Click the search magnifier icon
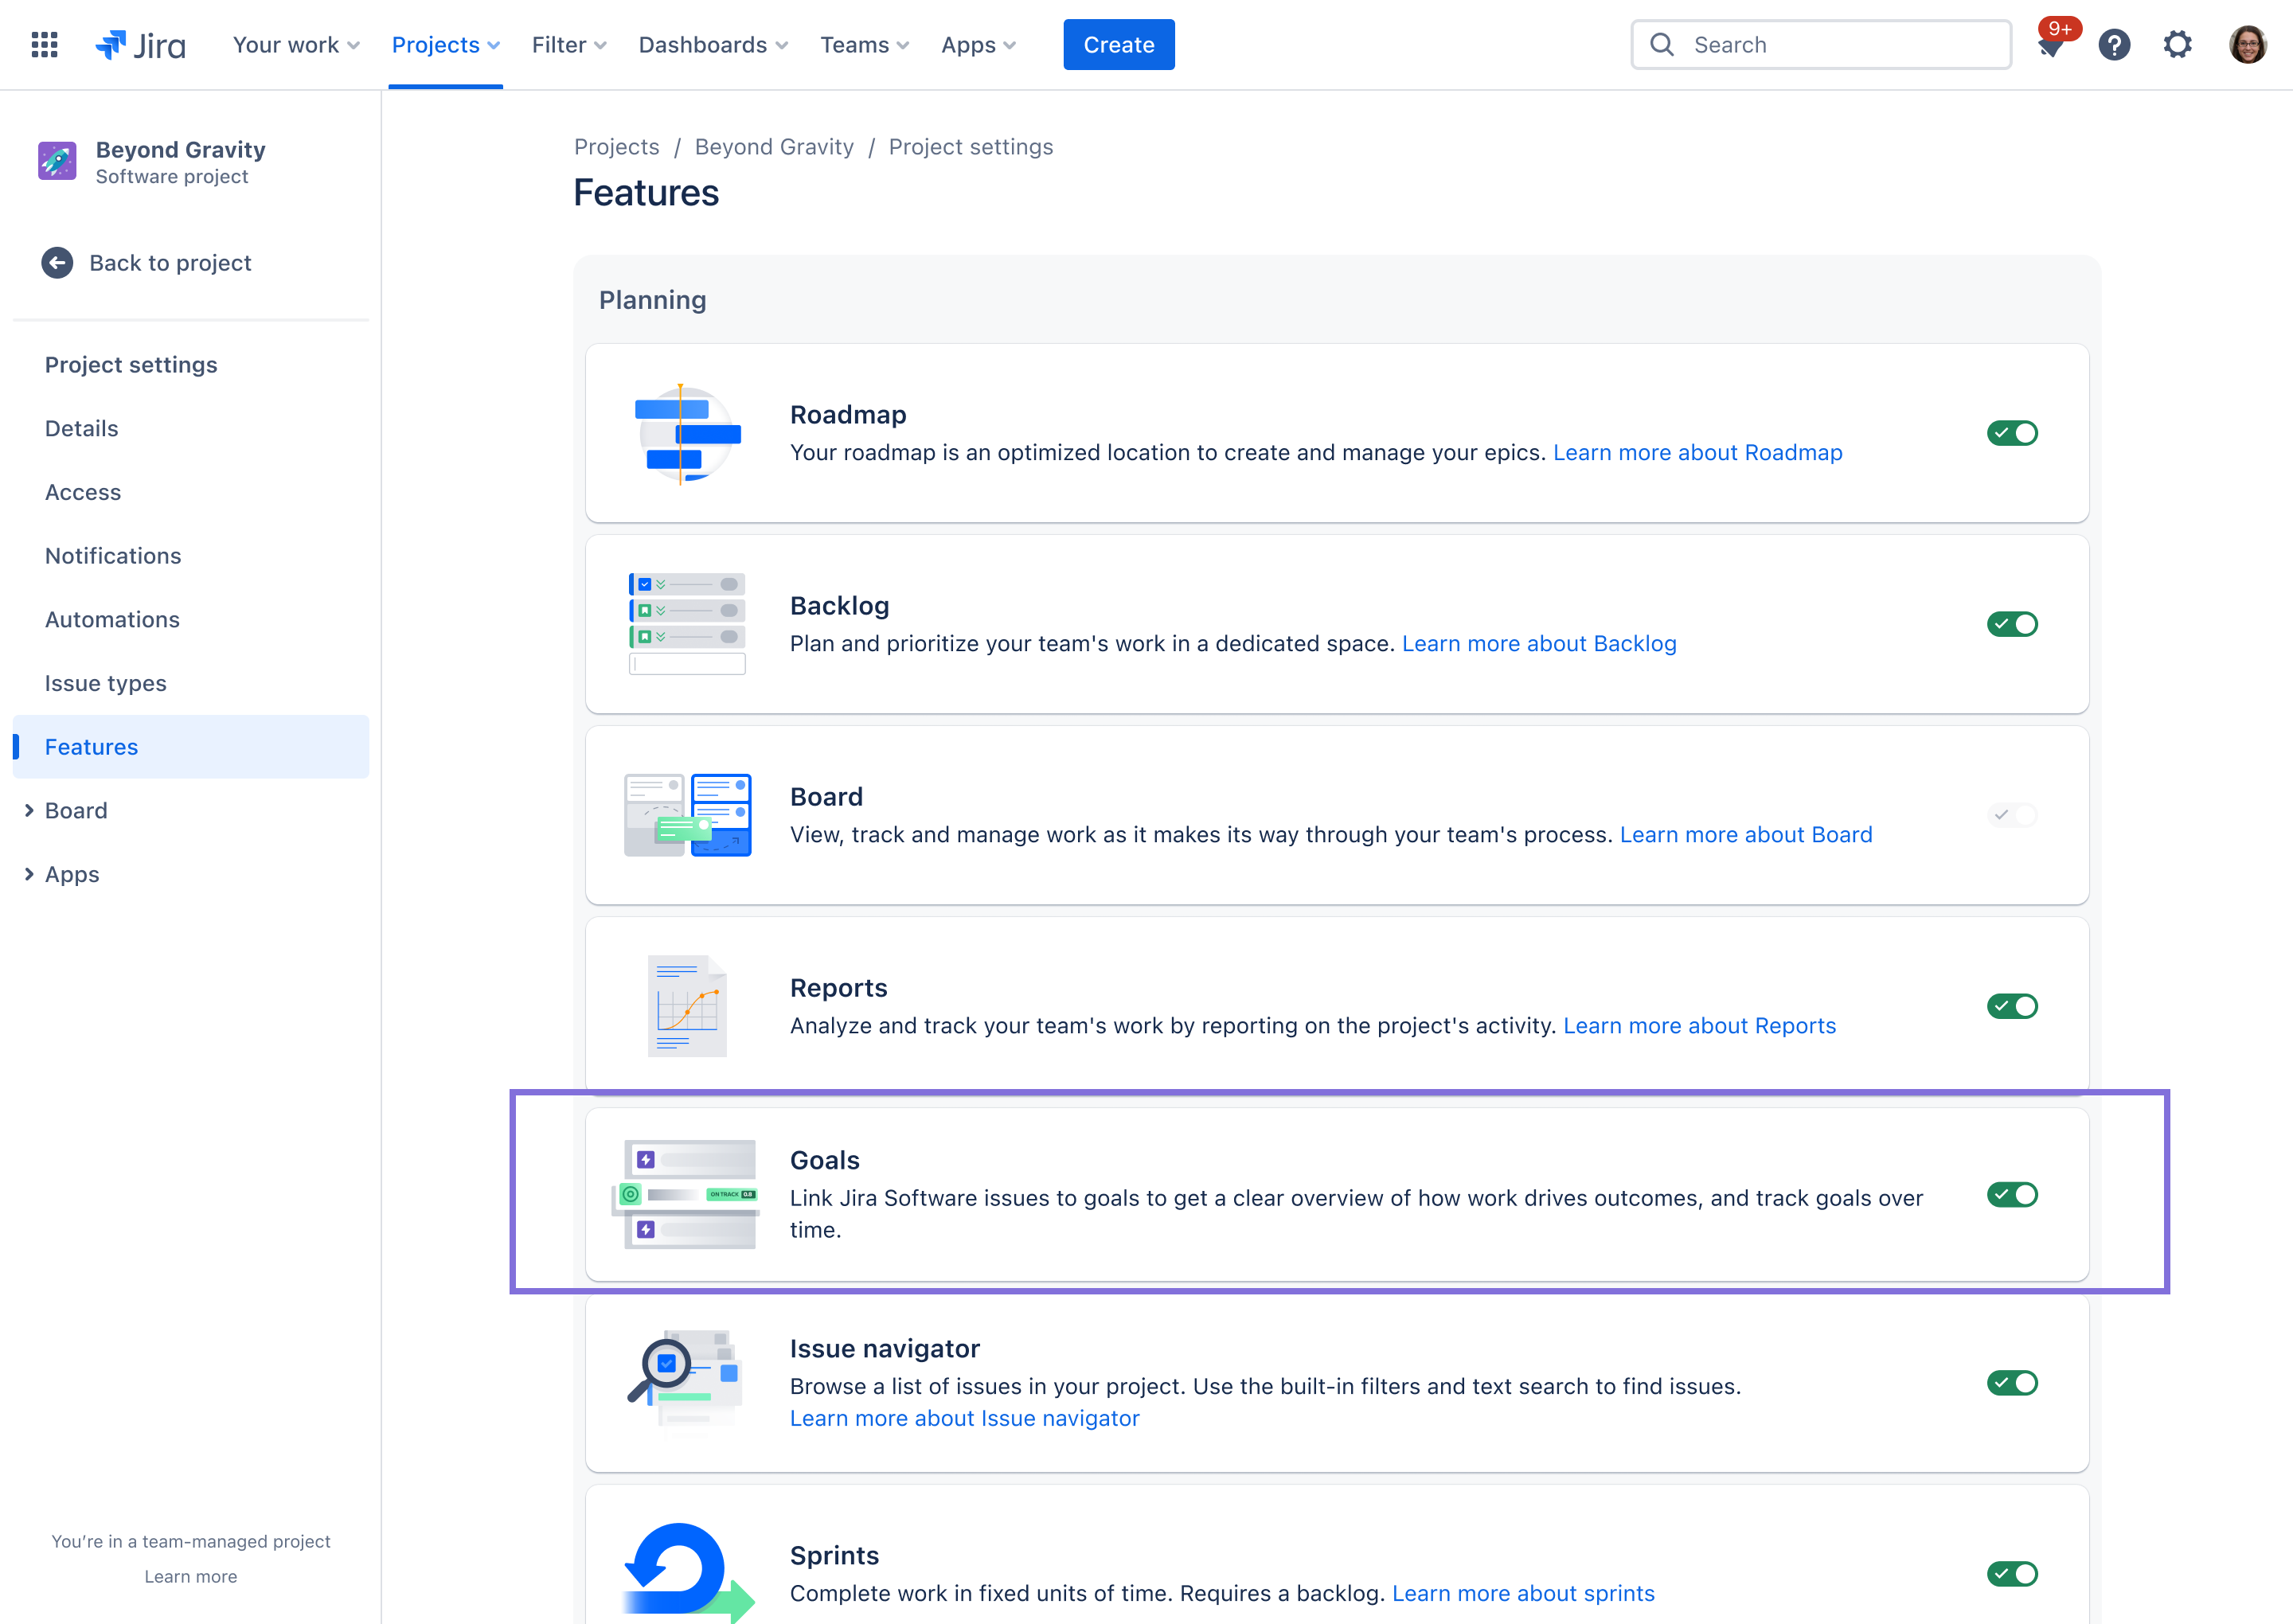This screenshot has height=1624, width=2293. (1662, 45)
